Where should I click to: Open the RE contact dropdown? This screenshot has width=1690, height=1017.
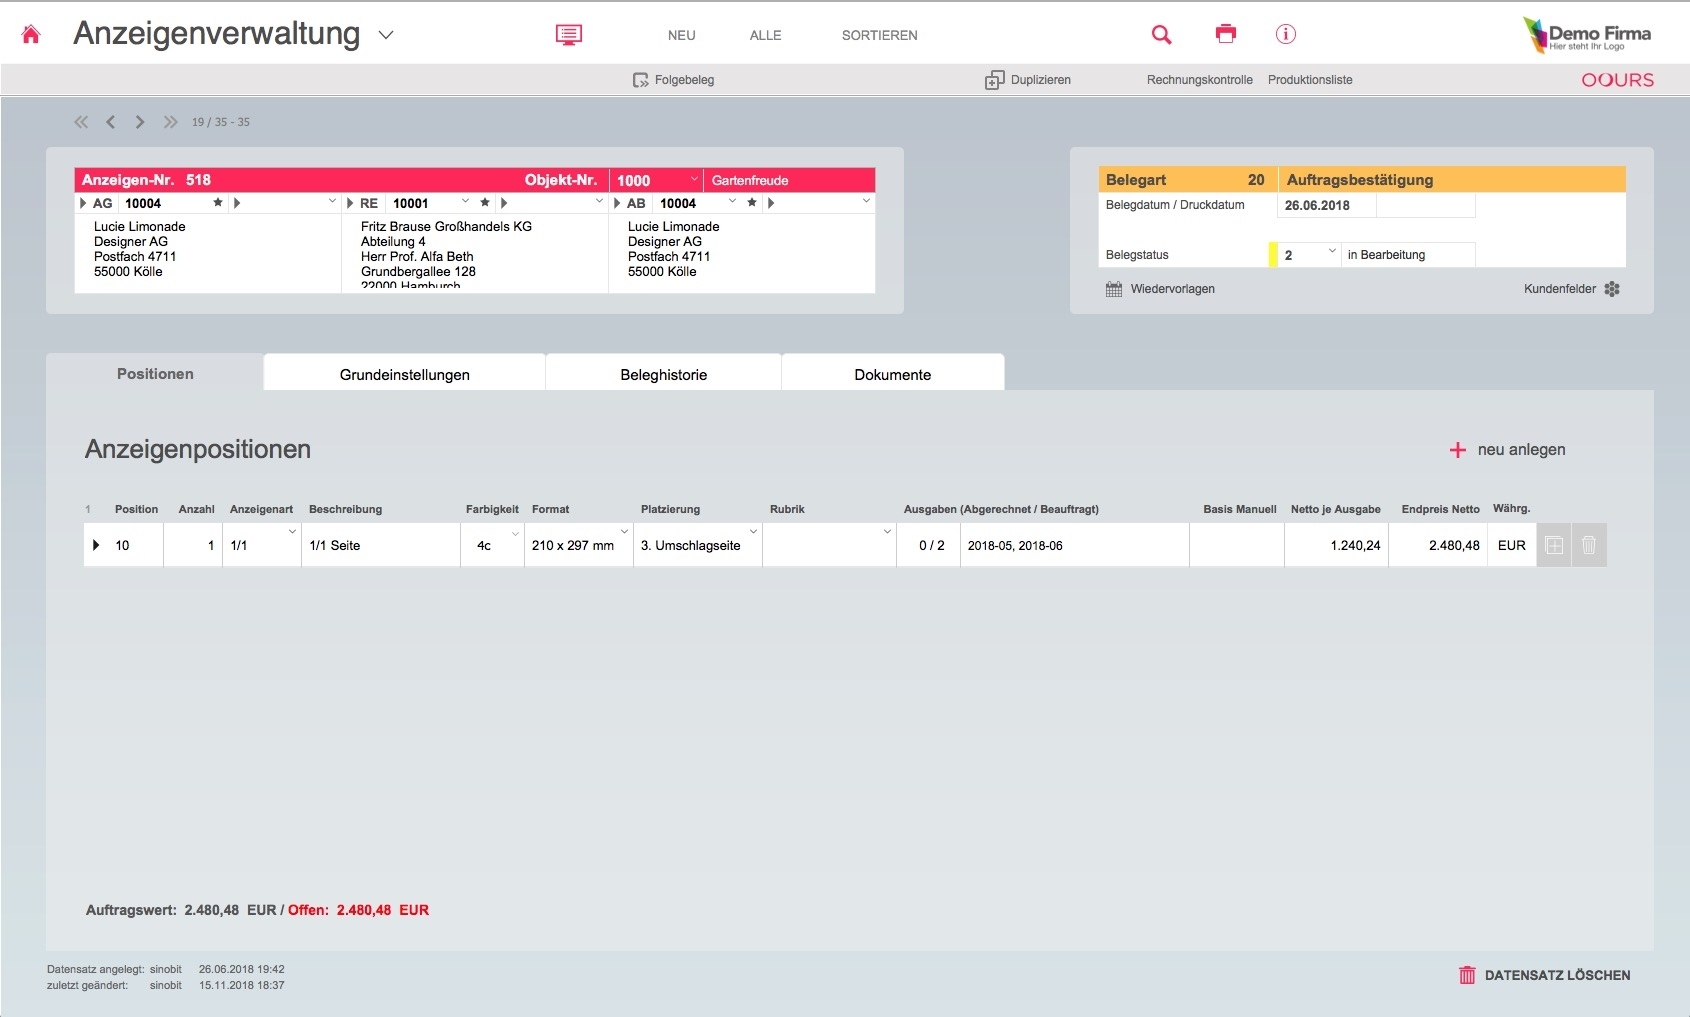pos(600,201)
